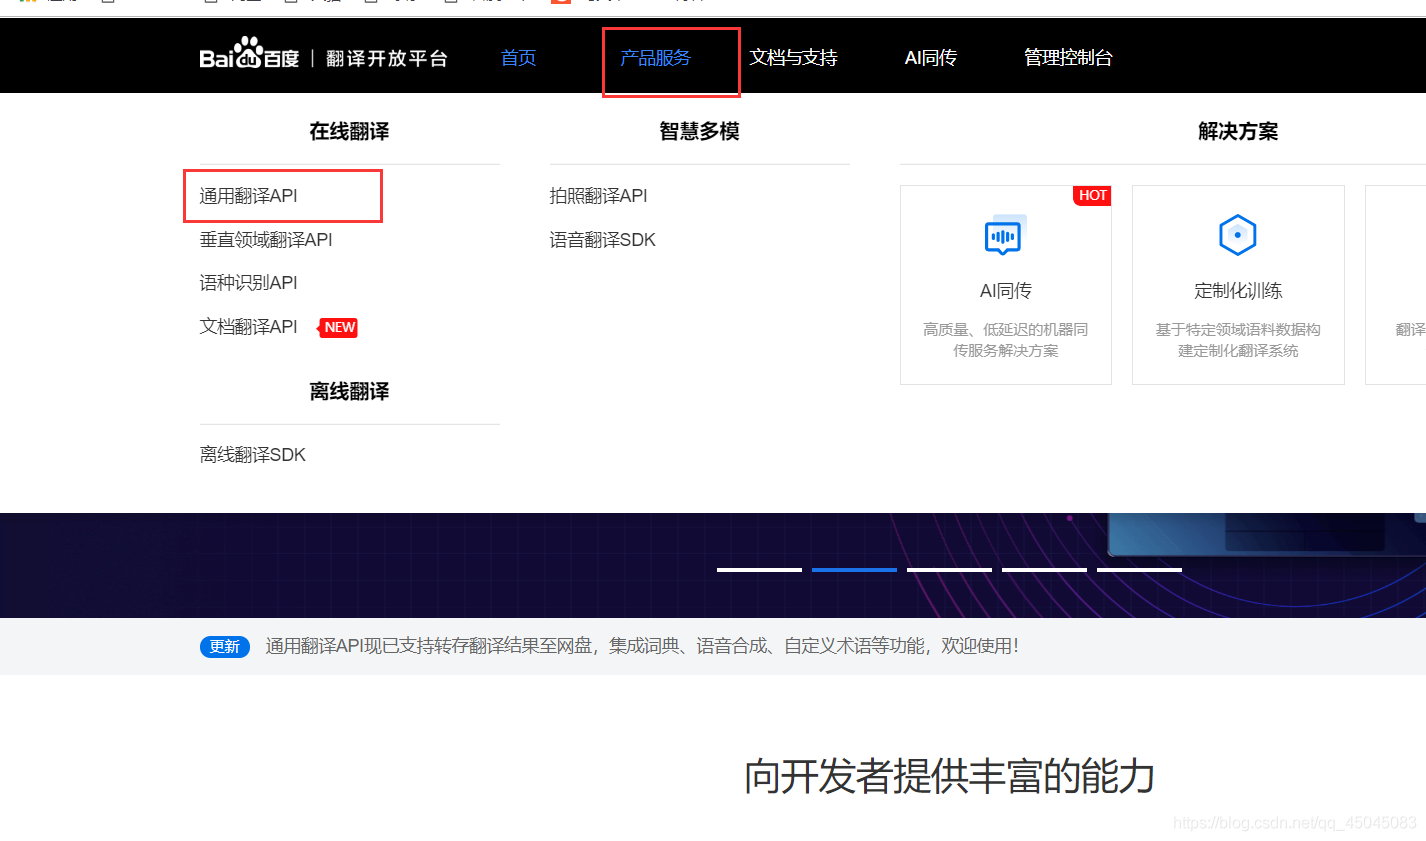Select the first carousel indicator bar
1426x841 pixels.
[x=759, y=570]
